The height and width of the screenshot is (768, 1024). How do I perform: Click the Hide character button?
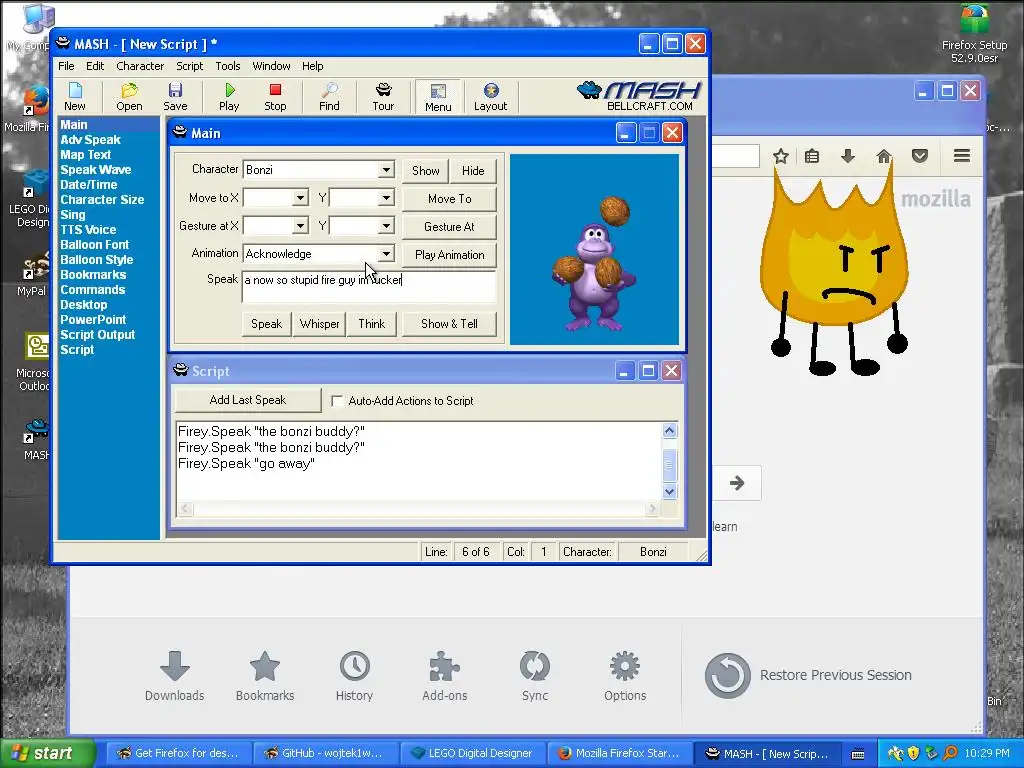473,170
